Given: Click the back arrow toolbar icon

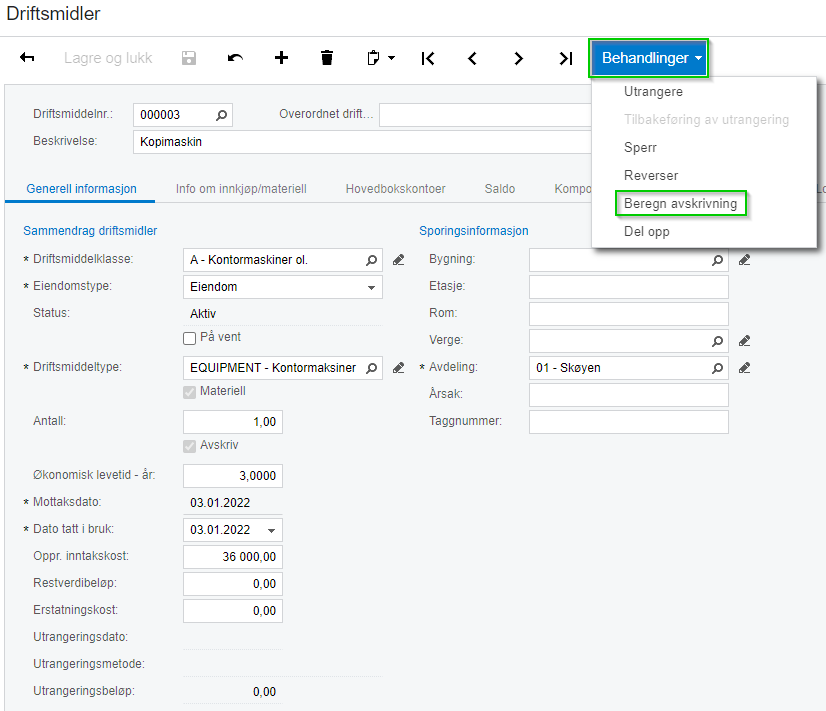Looking at the screenshot, I should pos(27,58).
